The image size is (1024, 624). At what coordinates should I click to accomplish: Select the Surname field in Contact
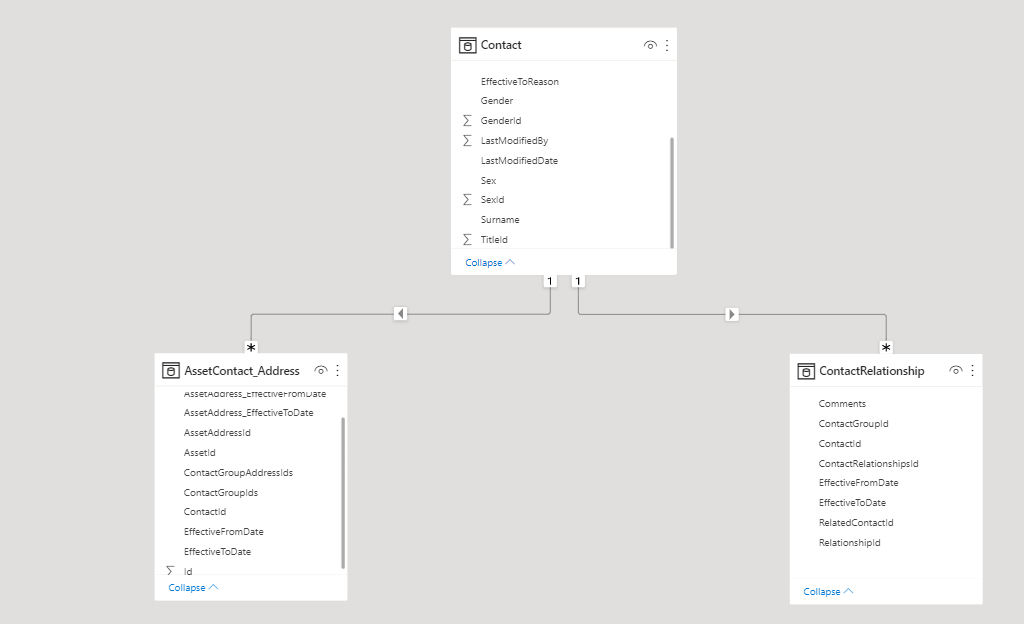(x=500, y=220)
